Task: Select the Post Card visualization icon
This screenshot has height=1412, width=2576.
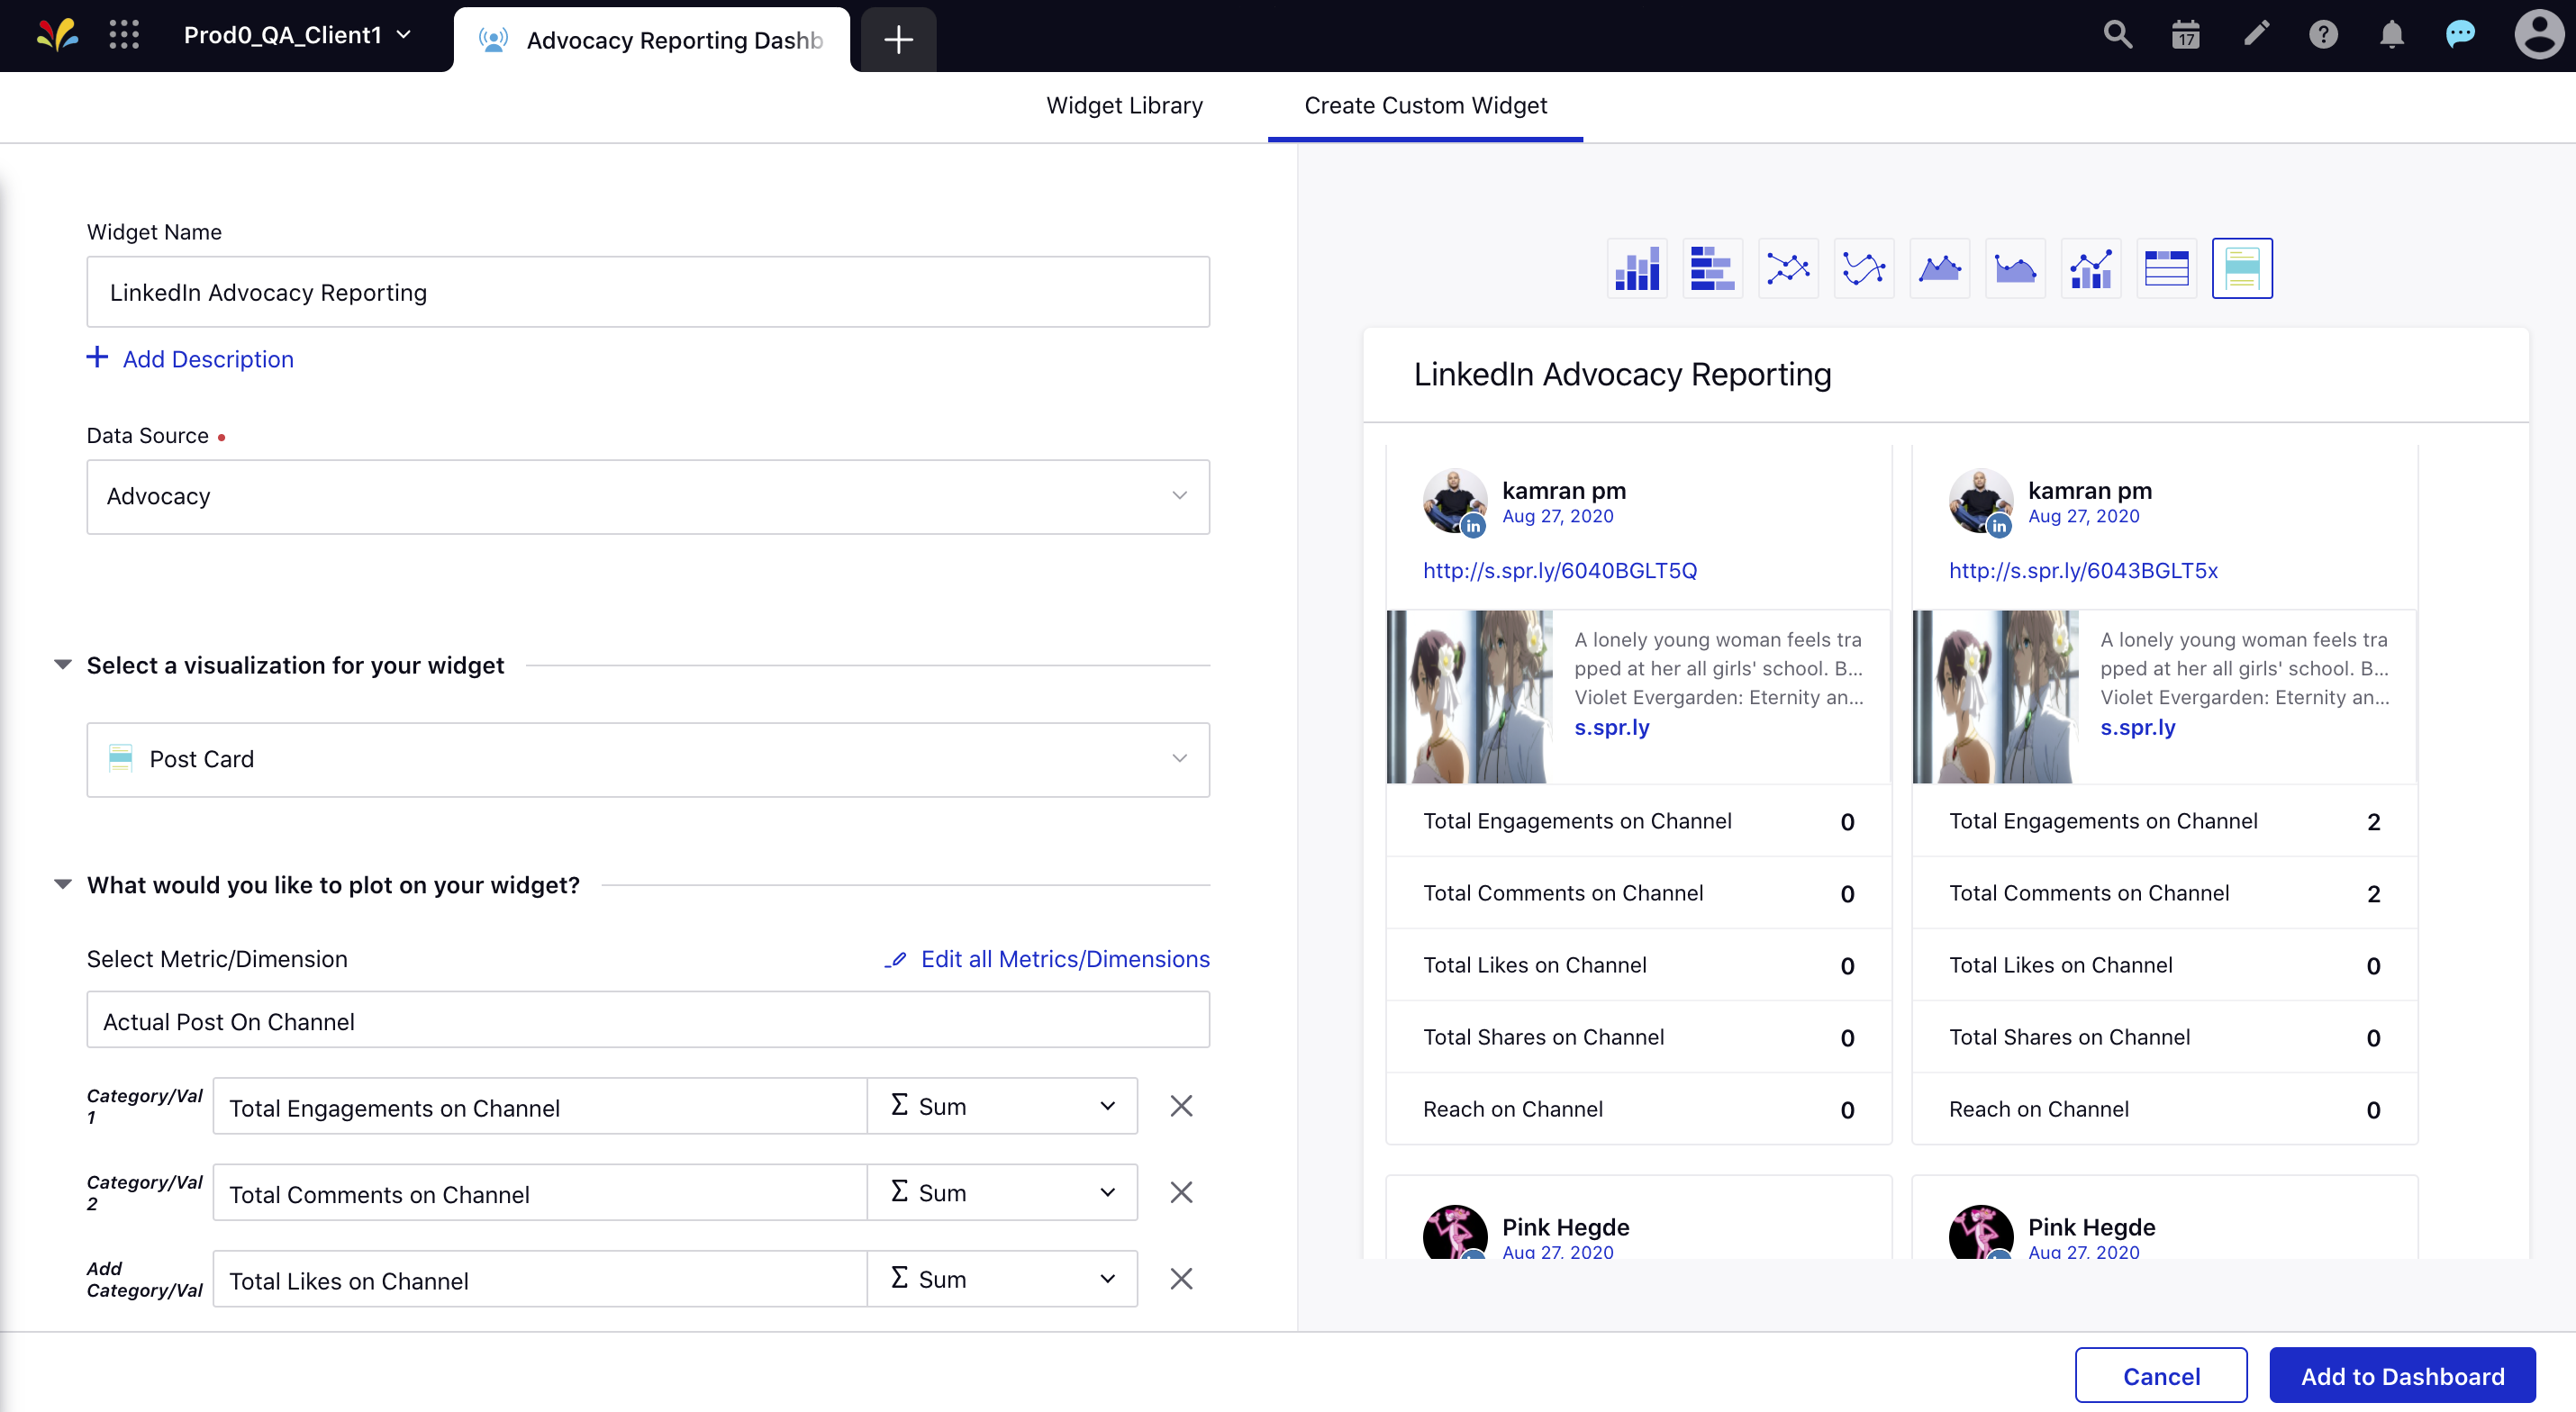Action: click(x=2242, y=268)
